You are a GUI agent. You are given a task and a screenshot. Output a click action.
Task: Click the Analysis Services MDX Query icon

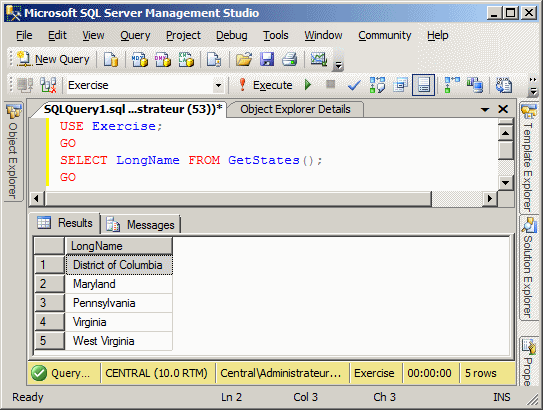coord(140,59)
